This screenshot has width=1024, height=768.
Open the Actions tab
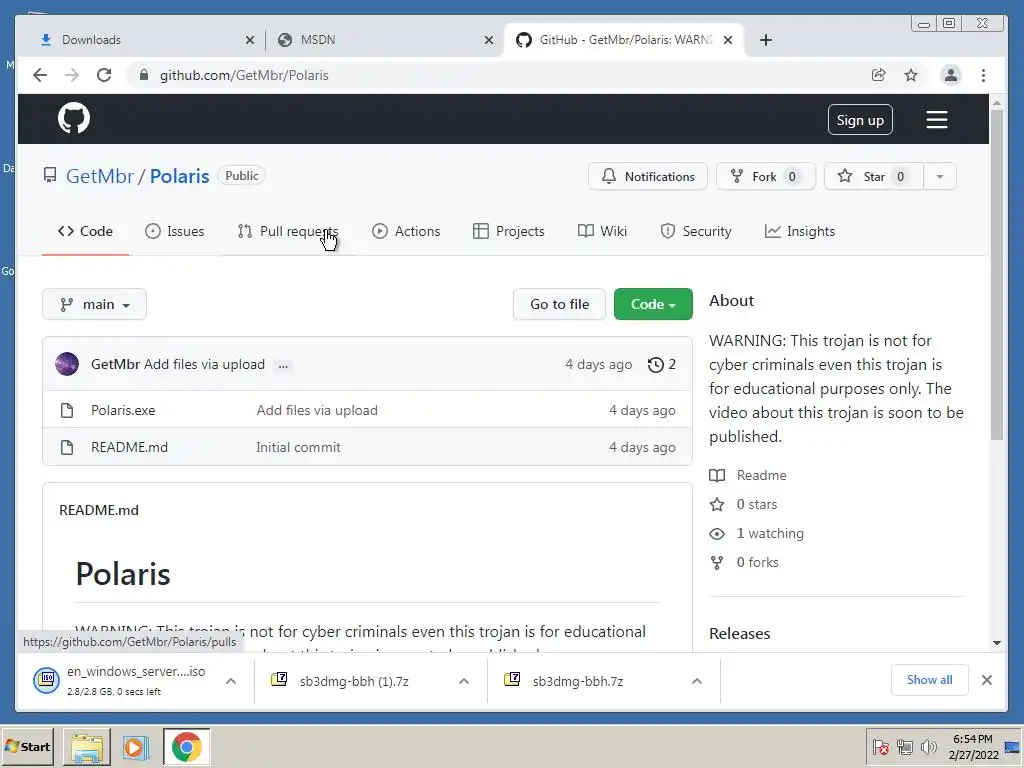click(x=406, y=231)
